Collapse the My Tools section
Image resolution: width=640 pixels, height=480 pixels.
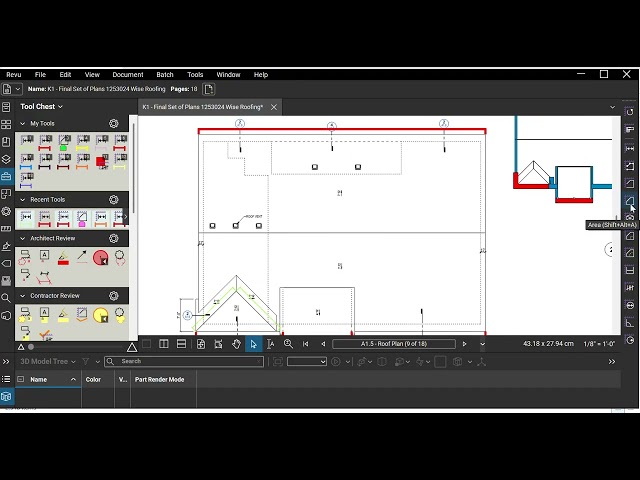coord(22,123)
